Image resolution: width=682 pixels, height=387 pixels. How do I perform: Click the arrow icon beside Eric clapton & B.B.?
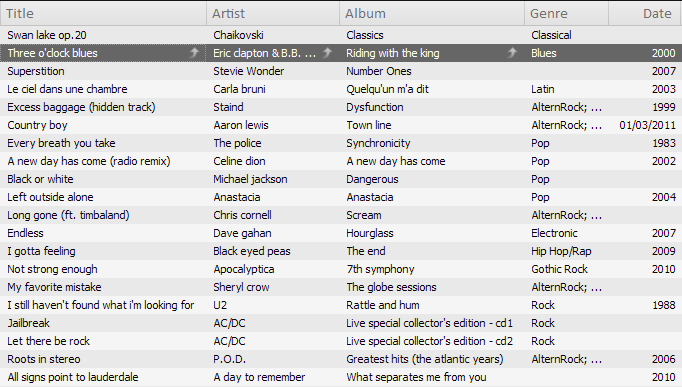[x=327, y=53]
